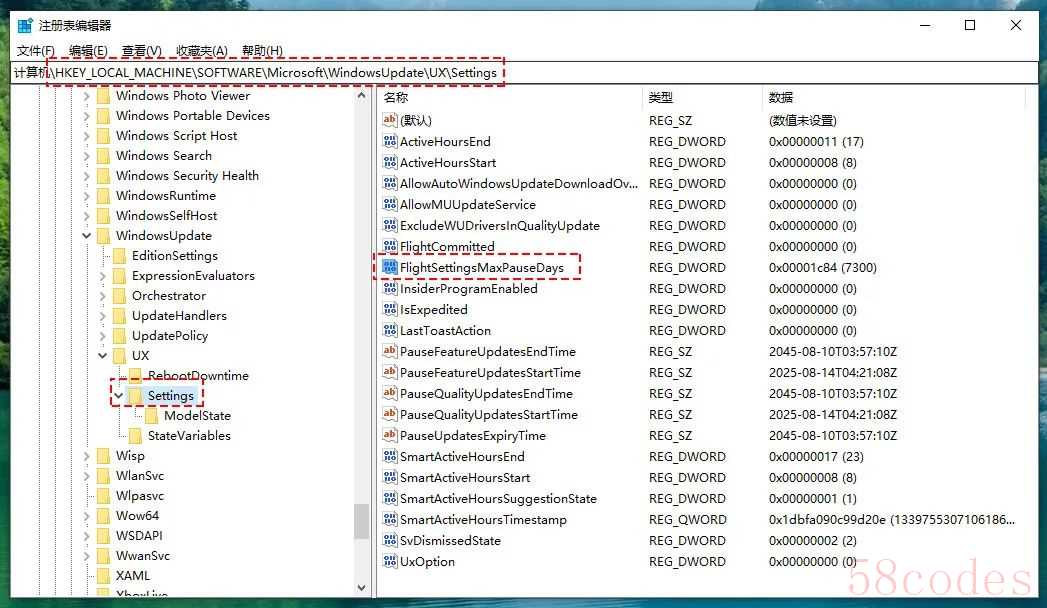Expand the WlanSvc tree node

pos(87,476)
